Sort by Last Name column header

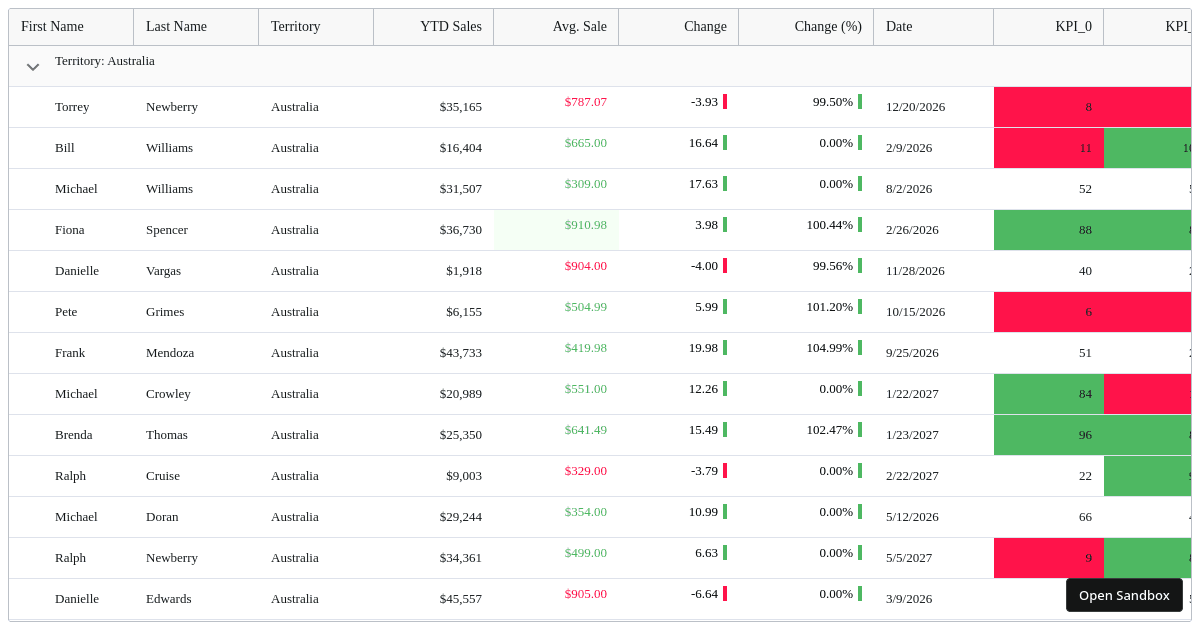point(196,27)
